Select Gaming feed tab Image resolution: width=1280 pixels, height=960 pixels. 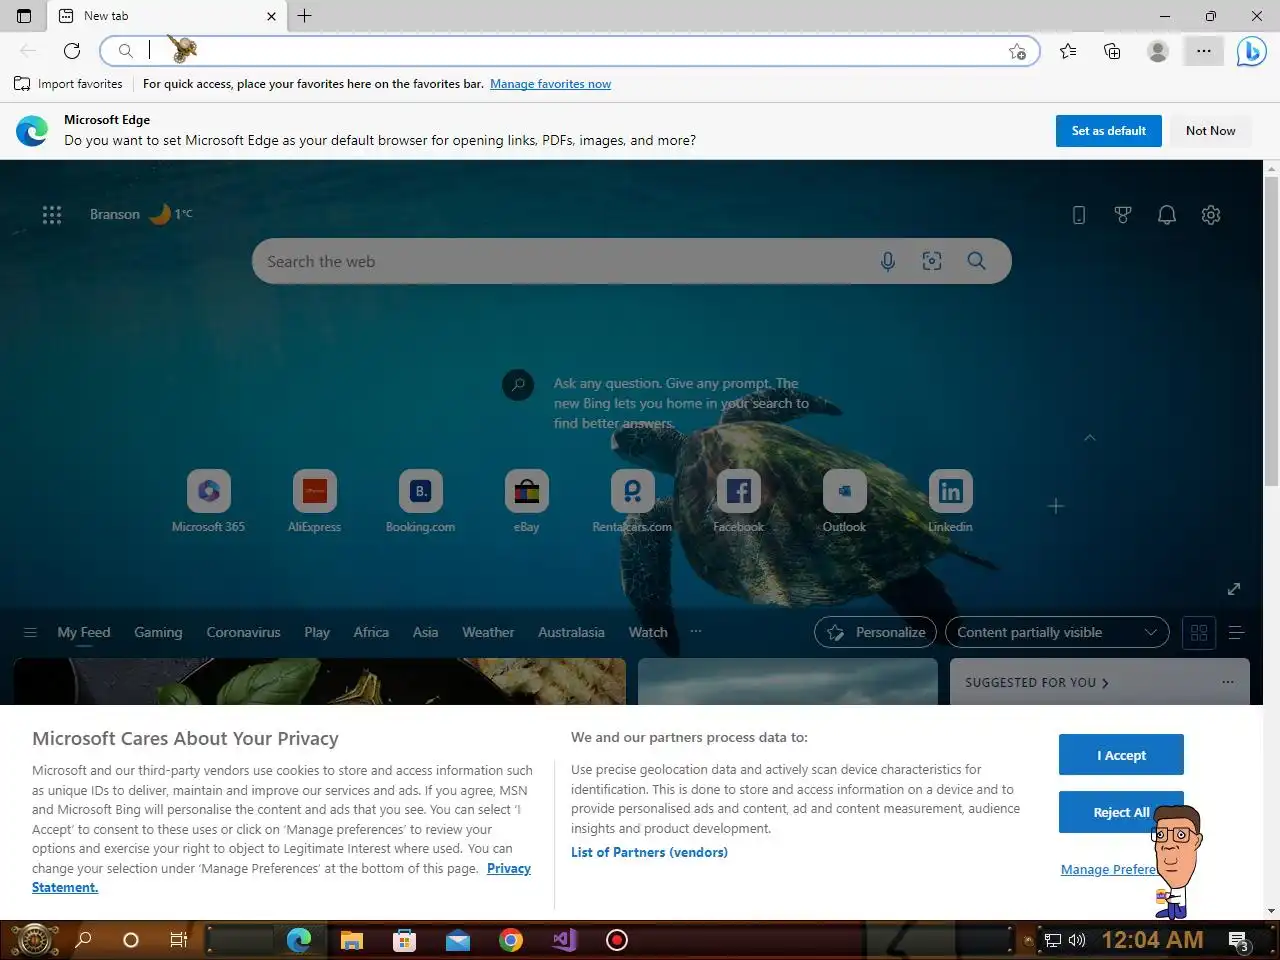point(158,632)
